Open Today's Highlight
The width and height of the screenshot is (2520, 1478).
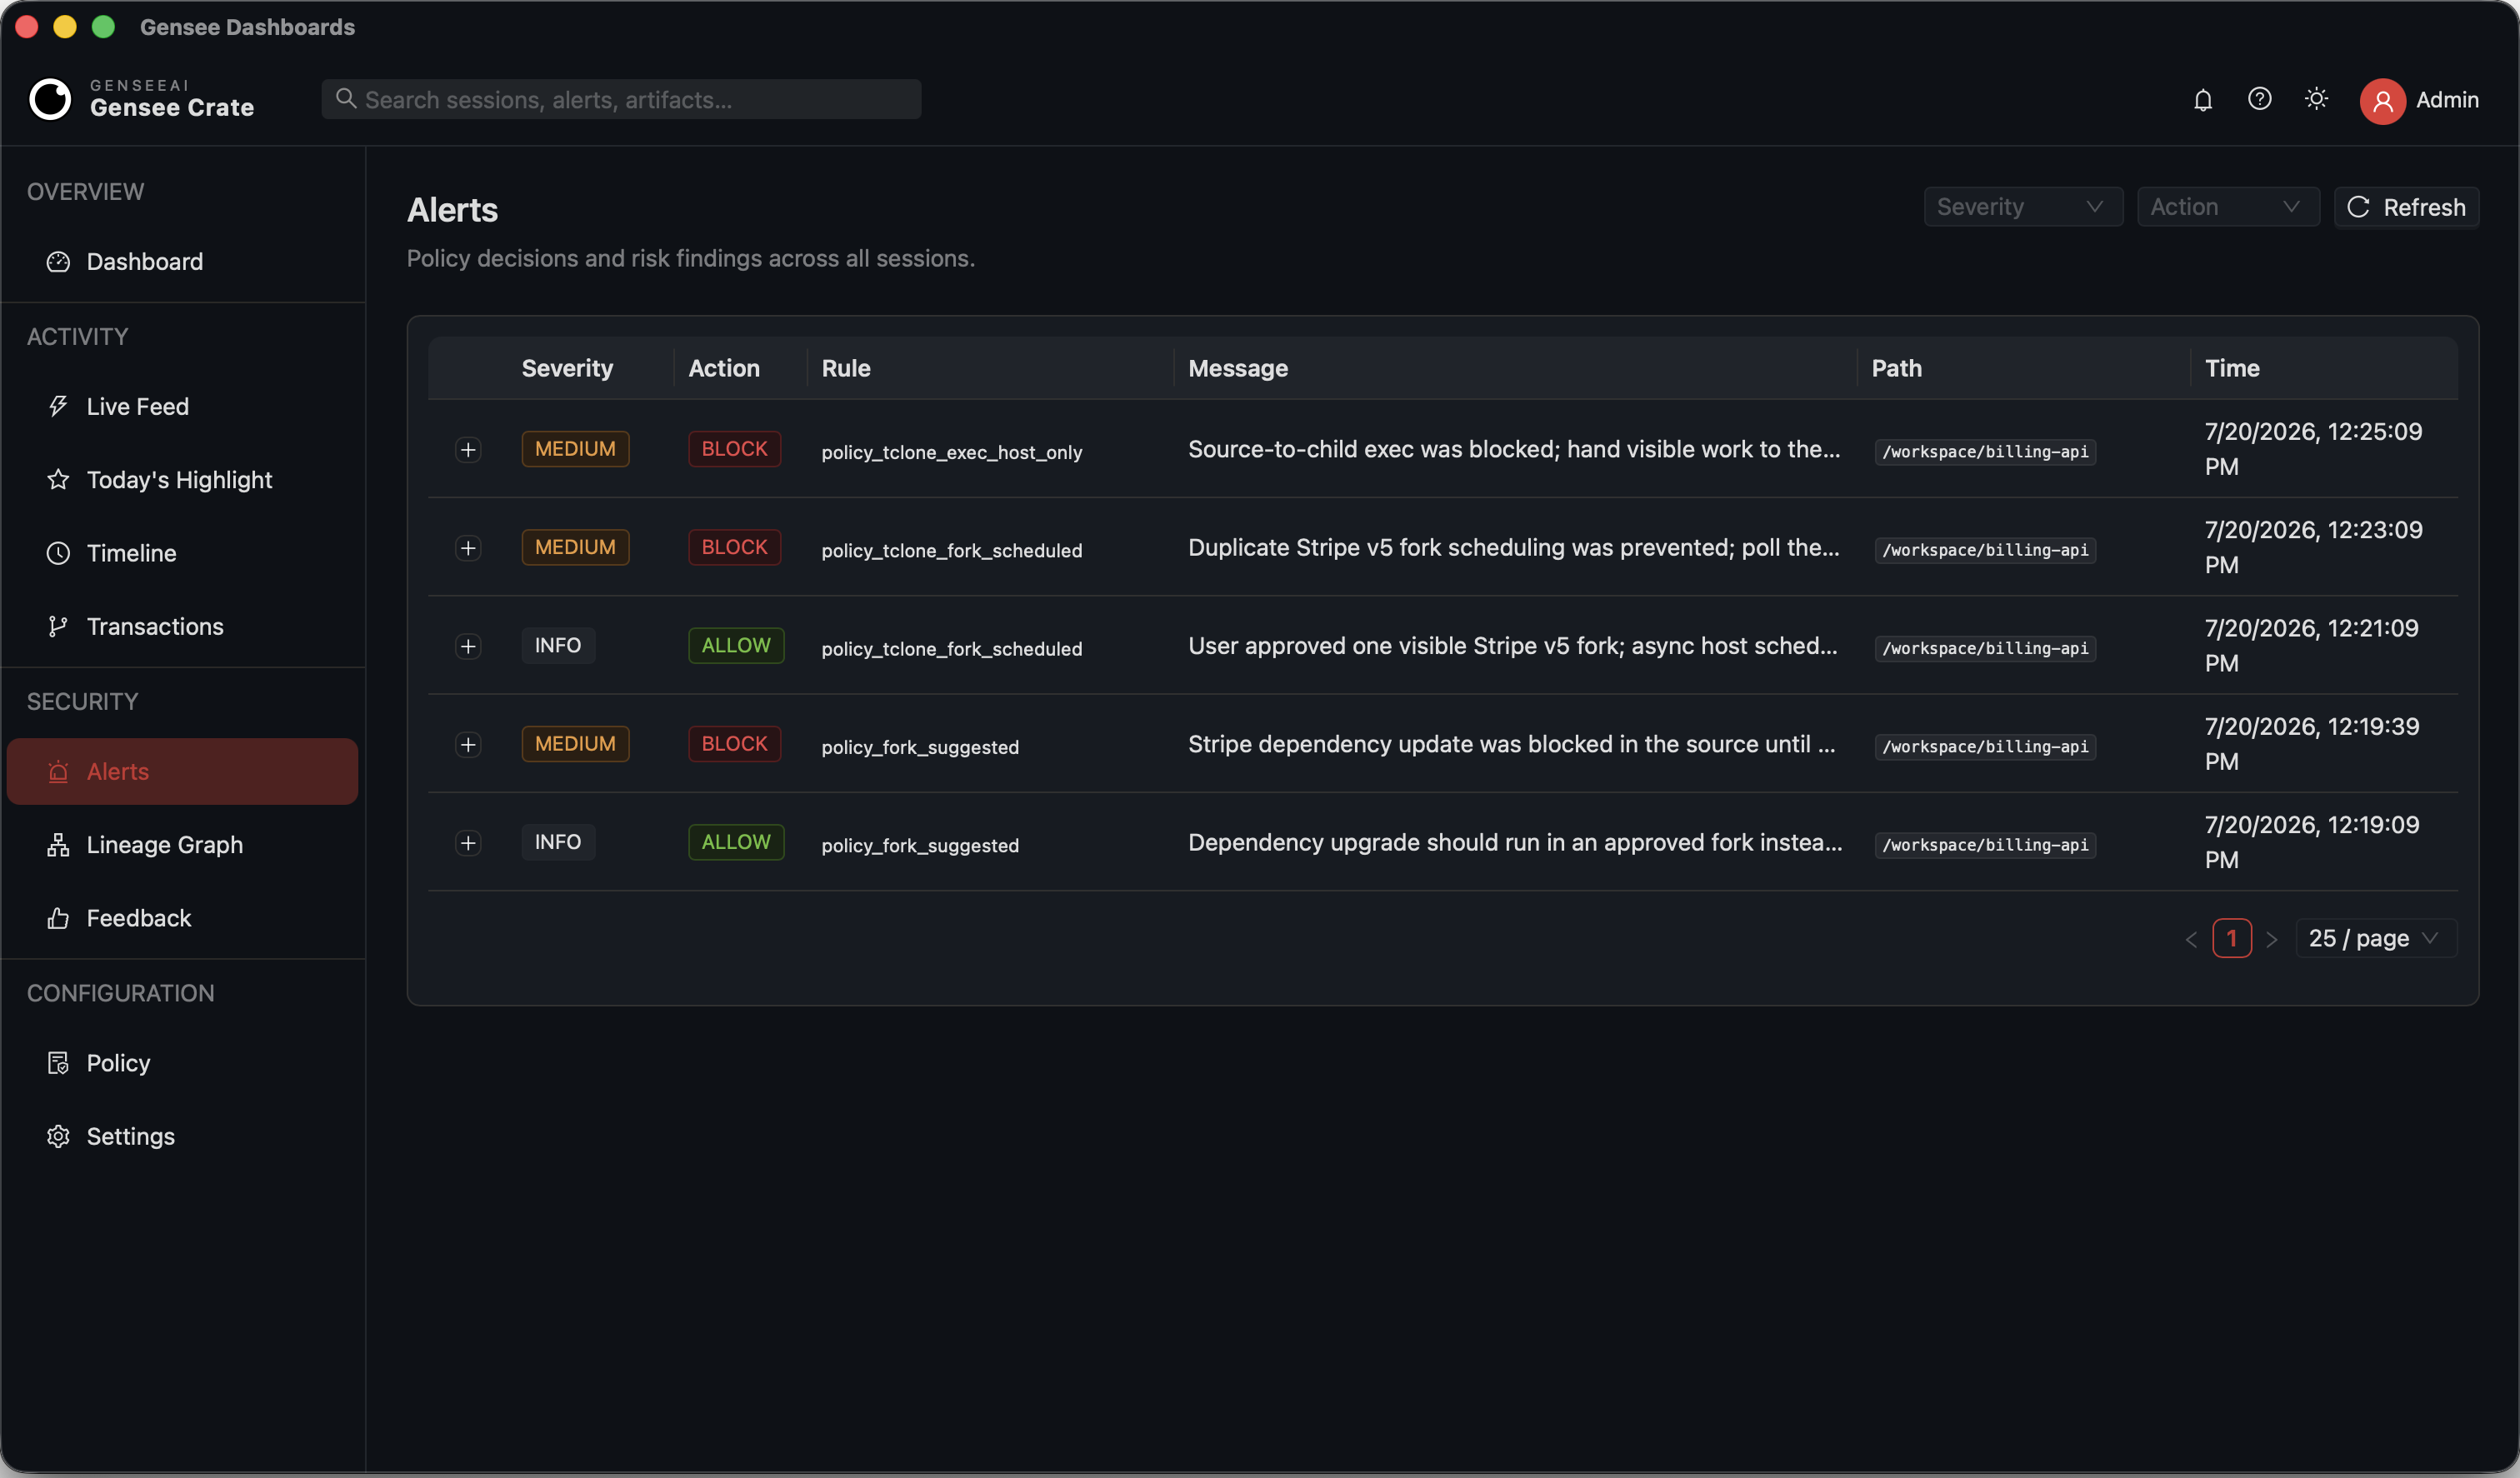(x=182, y=480)
